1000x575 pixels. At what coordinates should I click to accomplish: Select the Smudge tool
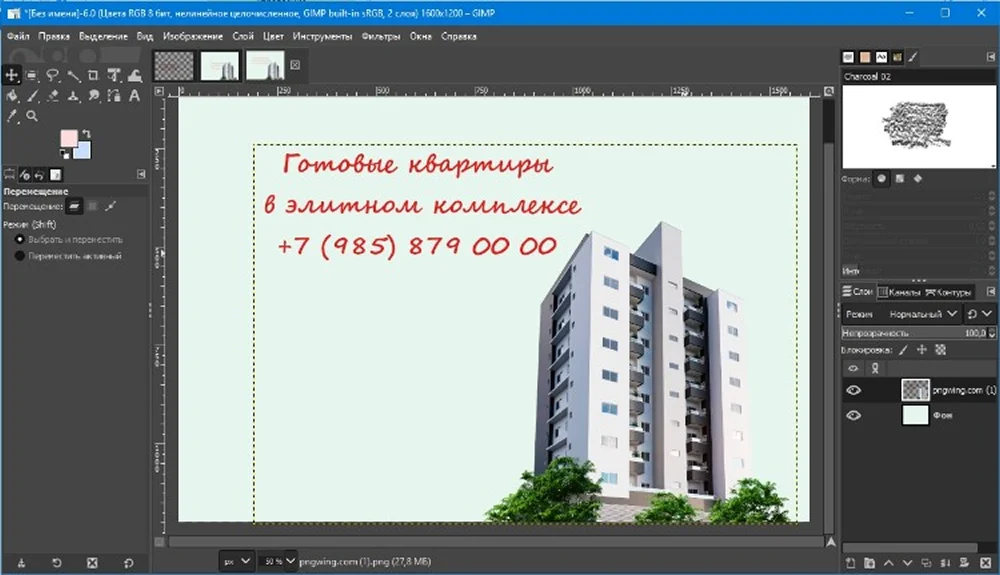click(94, 96)
